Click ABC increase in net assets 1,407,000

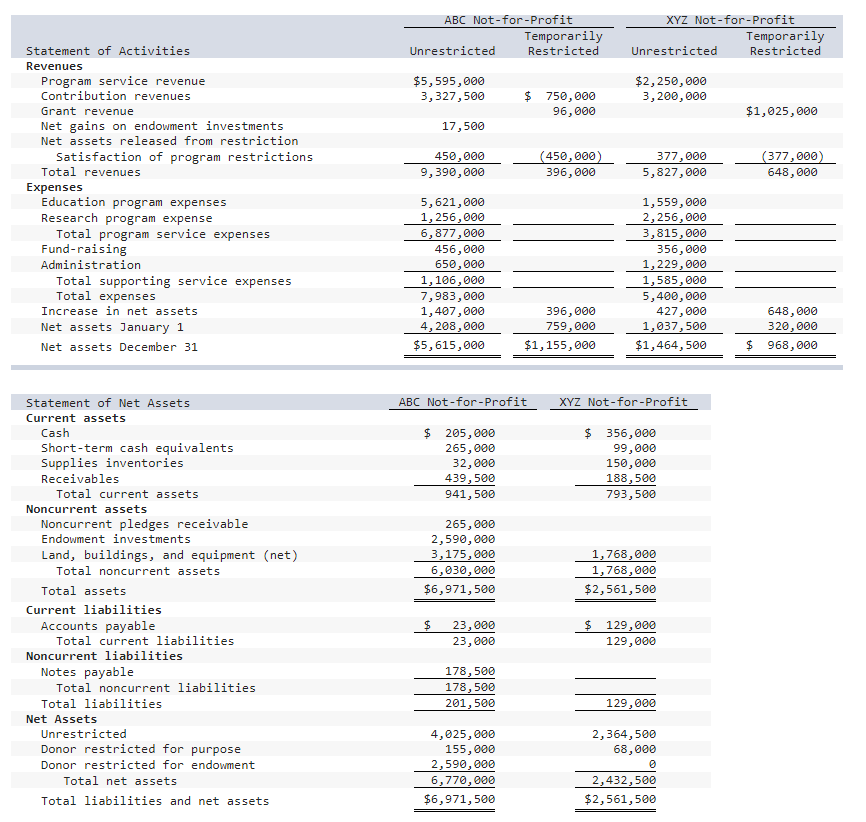click(452, 311)
